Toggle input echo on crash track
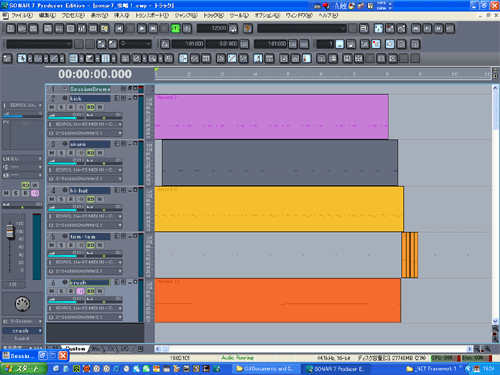Screen dimensions: 500x375 pyautogui.click(x=81, y=291)
